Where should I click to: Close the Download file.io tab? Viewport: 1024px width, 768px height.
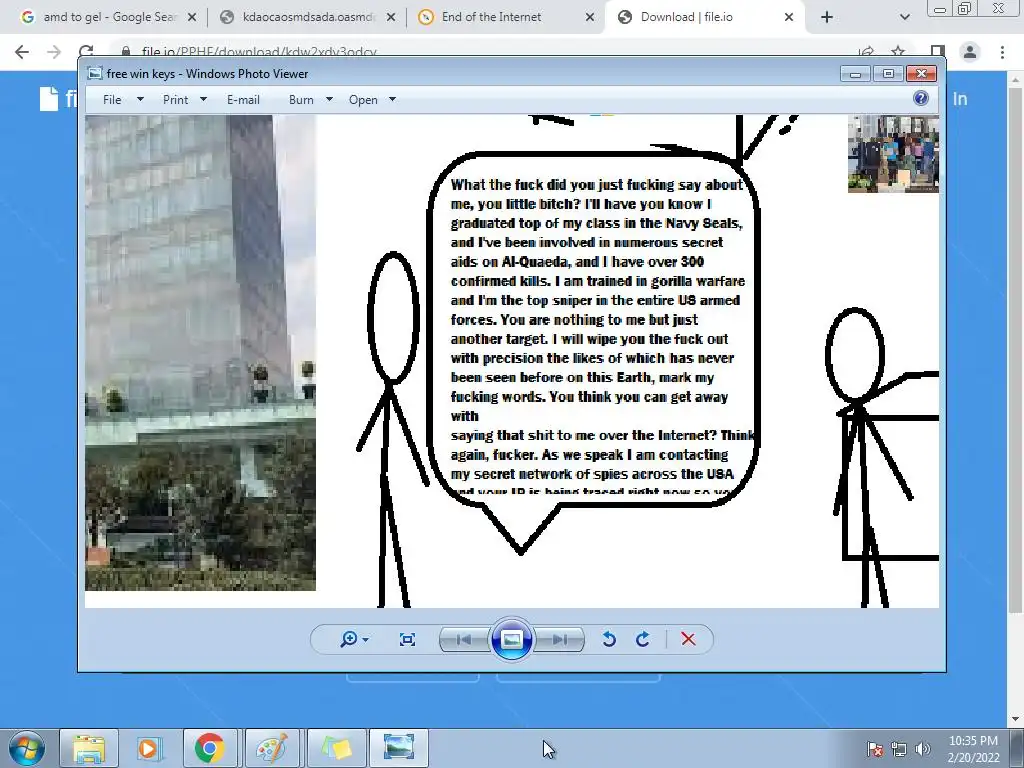coord(789,17)
